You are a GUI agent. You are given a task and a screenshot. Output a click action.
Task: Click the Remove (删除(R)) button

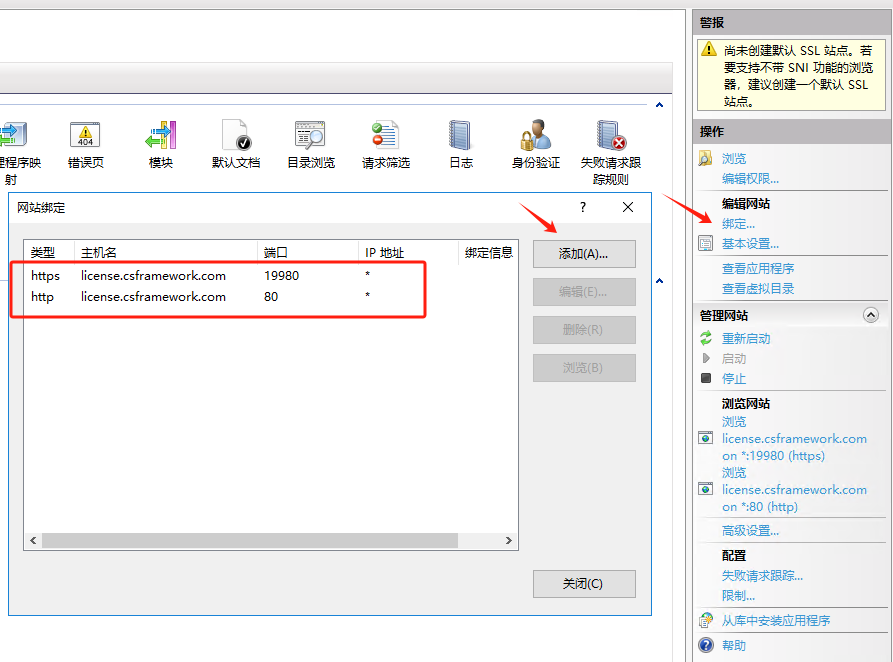tap(584, 330)
